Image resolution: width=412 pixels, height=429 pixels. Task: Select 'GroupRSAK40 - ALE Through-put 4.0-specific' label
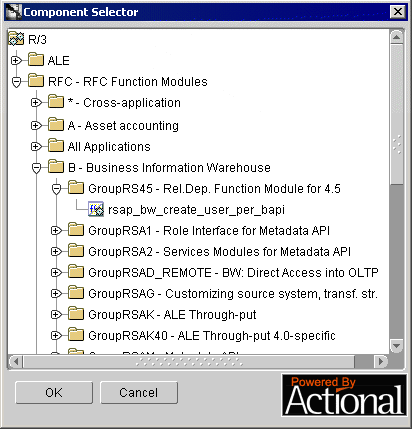pos(212,336)
